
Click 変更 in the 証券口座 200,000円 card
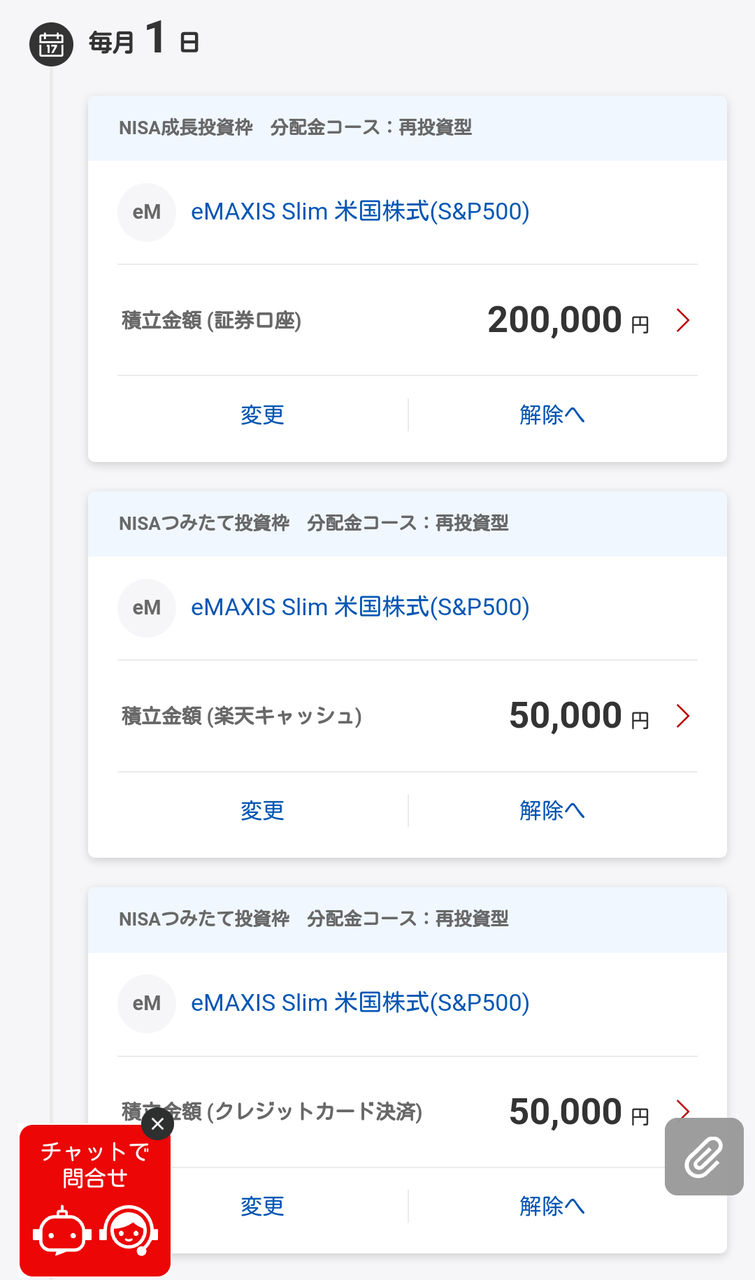click(263, 415)
